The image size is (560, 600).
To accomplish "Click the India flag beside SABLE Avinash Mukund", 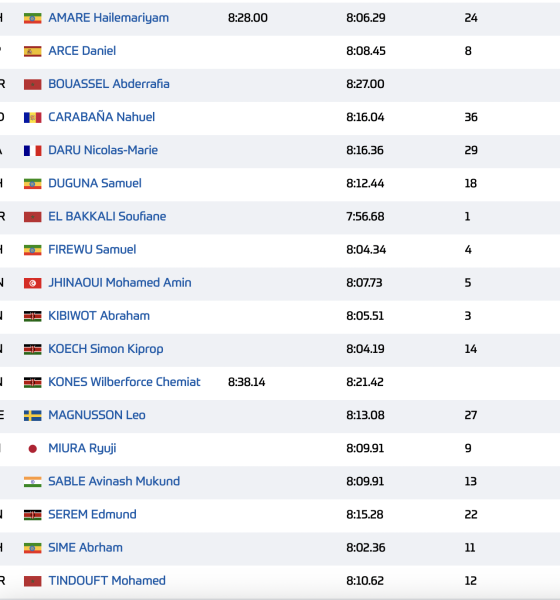I will pyautogui.click(x=33, y=481).
